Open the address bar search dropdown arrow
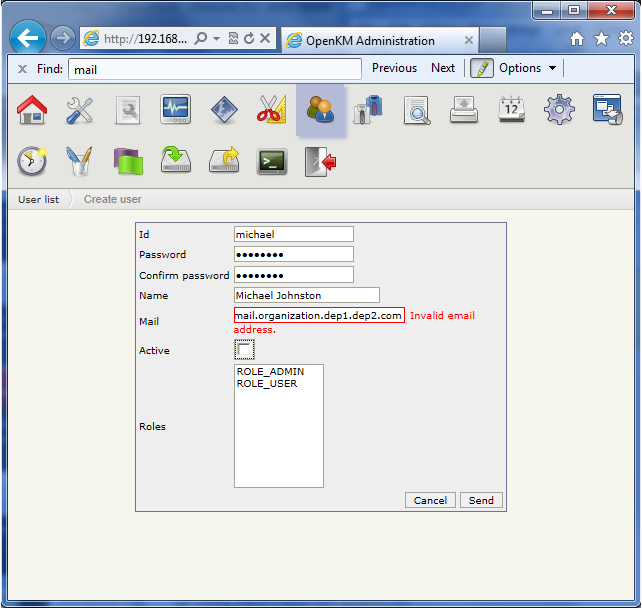The width and height of the screenshot is (642, 608). coord(216,39)
